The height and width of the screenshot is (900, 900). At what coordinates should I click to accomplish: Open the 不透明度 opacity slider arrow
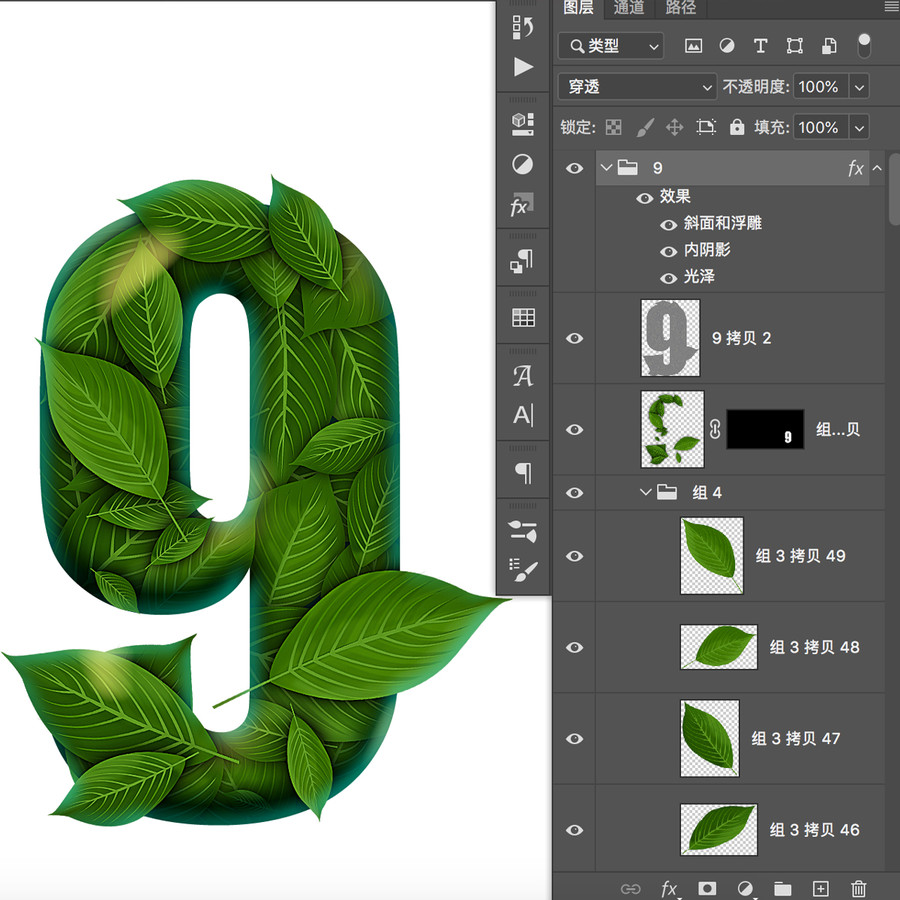[x=859, y=87]
